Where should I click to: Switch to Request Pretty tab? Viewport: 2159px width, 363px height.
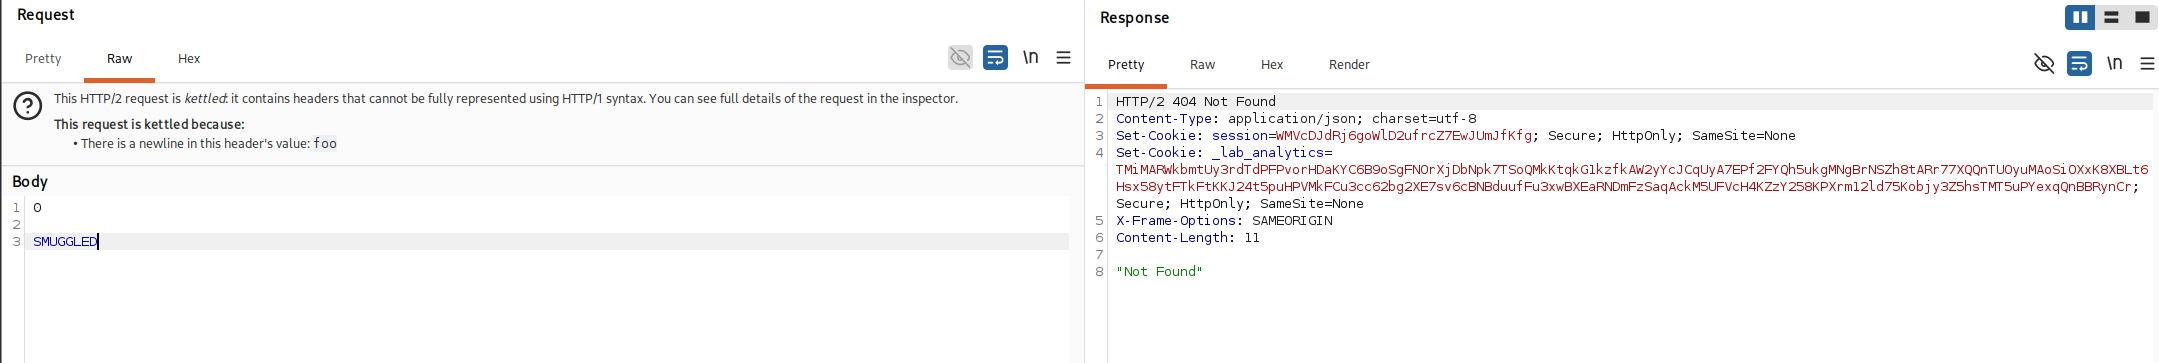pyautogui.click(x=43, y=59)
